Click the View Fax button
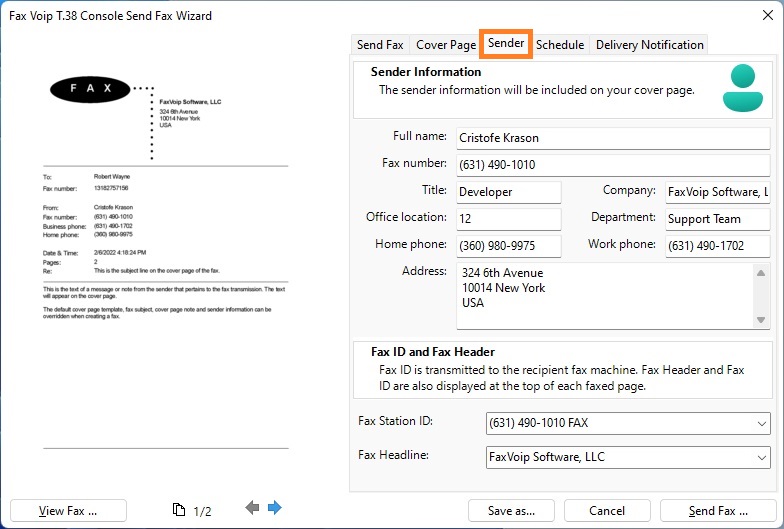784x529 pixels. click(68, 510)
